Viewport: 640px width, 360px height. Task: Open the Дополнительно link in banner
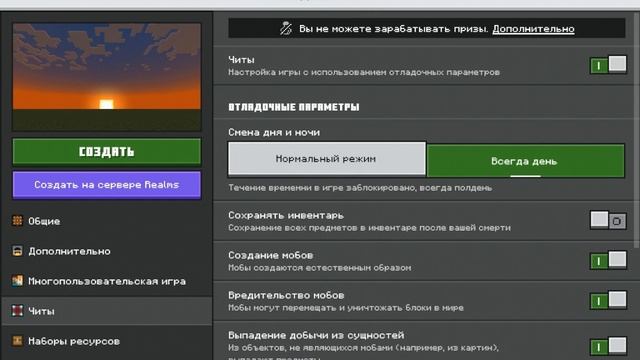pyautogui.click(x=533, y=29)
